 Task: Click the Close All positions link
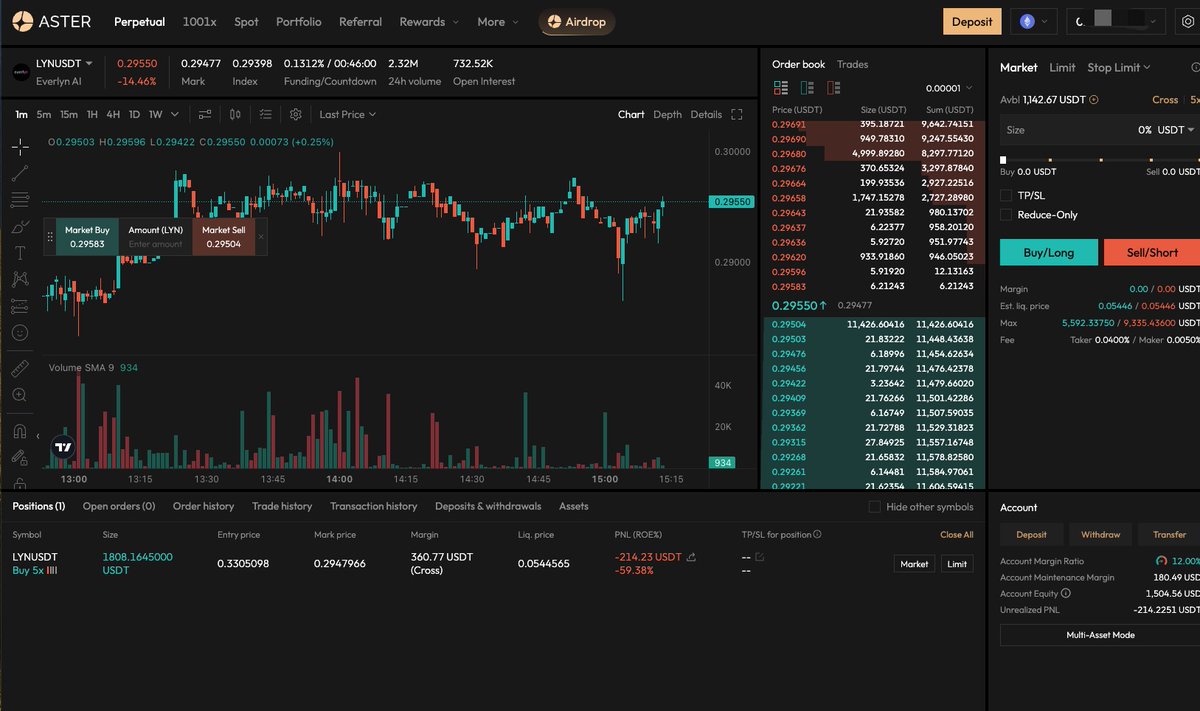click(x=956, y=535)
